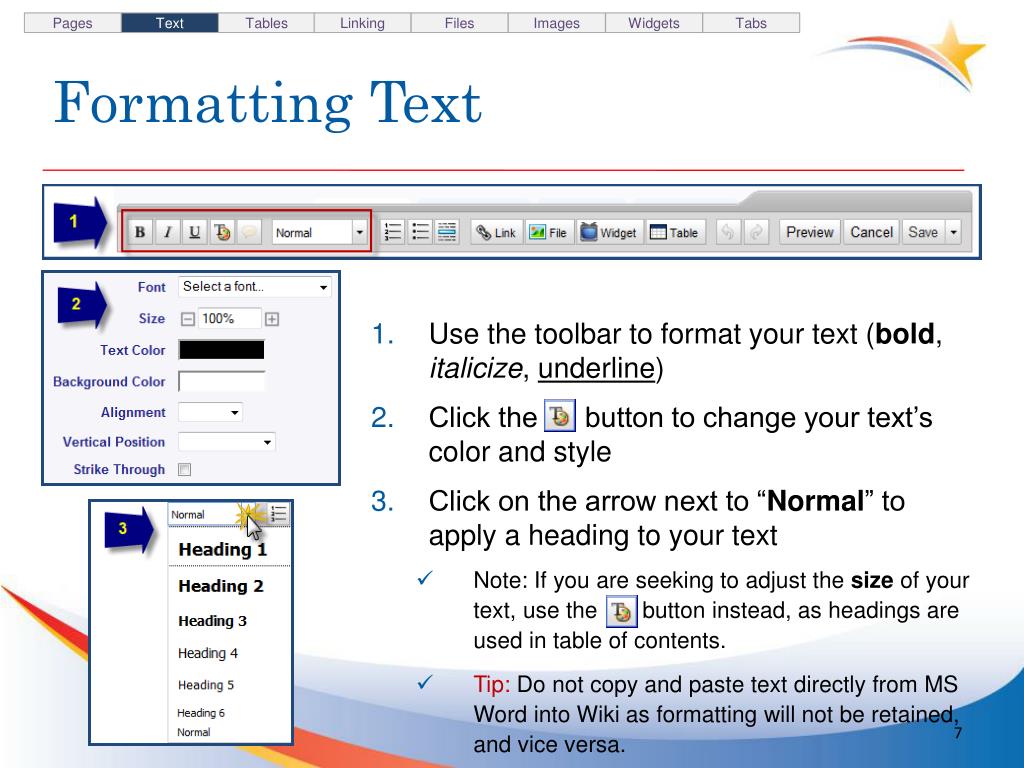Click the style icon in step 2 text

[x=560, y=416]
